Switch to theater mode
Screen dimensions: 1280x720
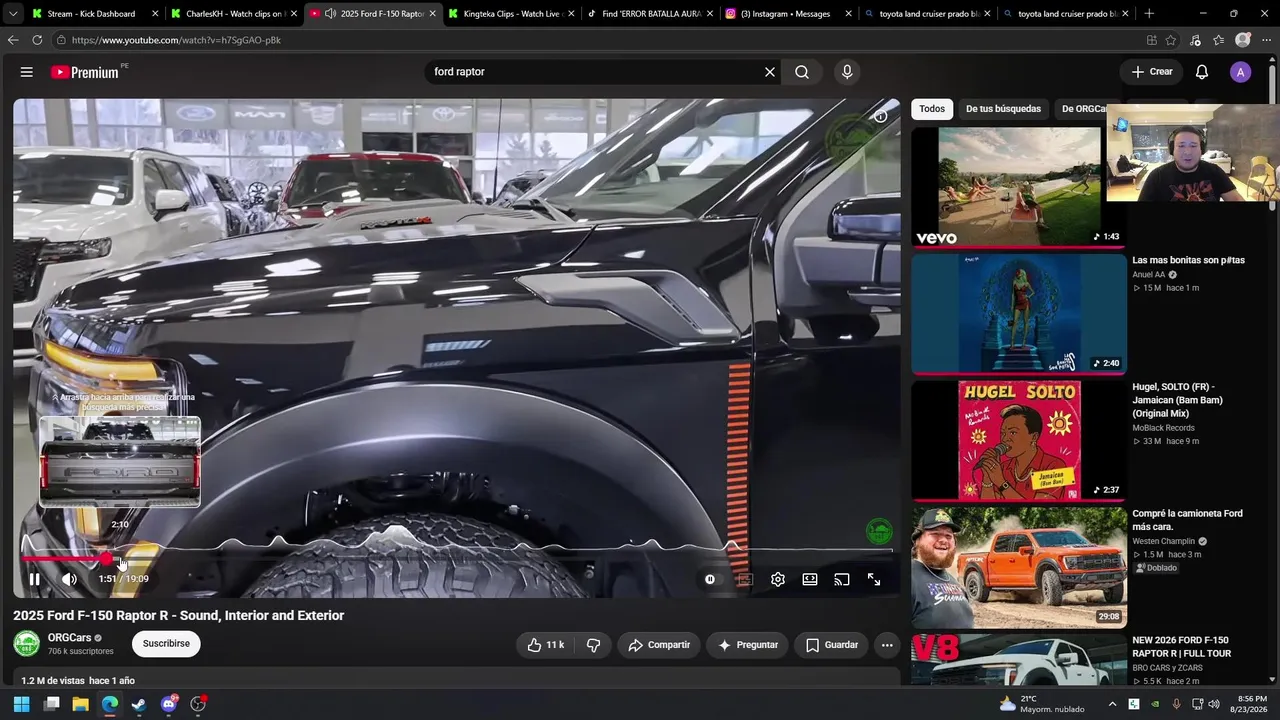click(810, 579)
